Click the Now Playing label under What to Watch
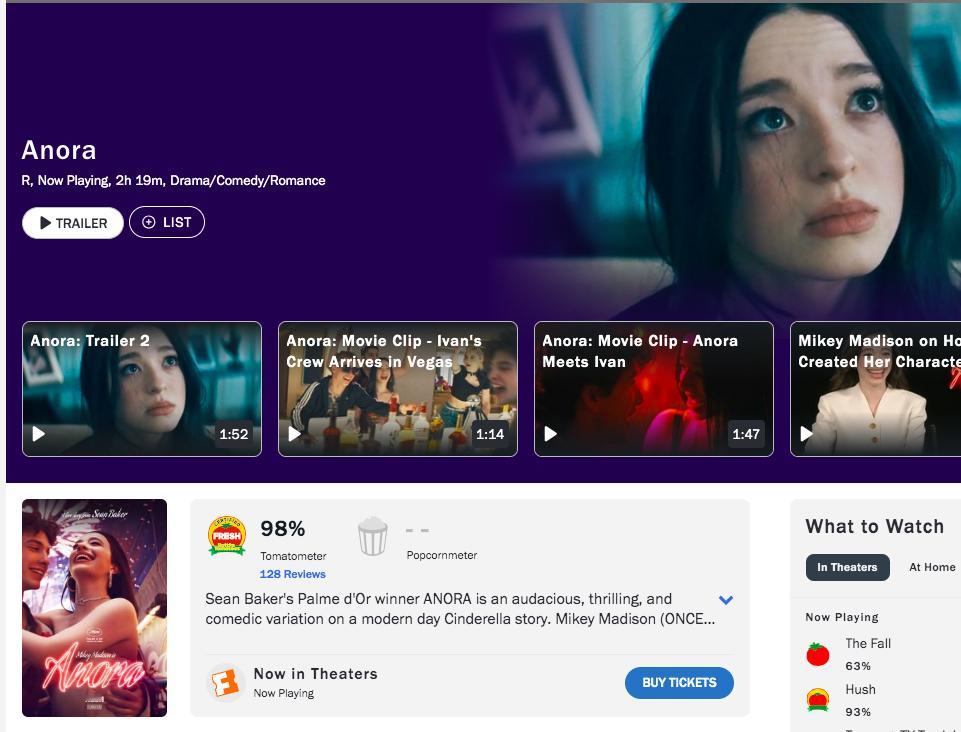 click(841, 617)
